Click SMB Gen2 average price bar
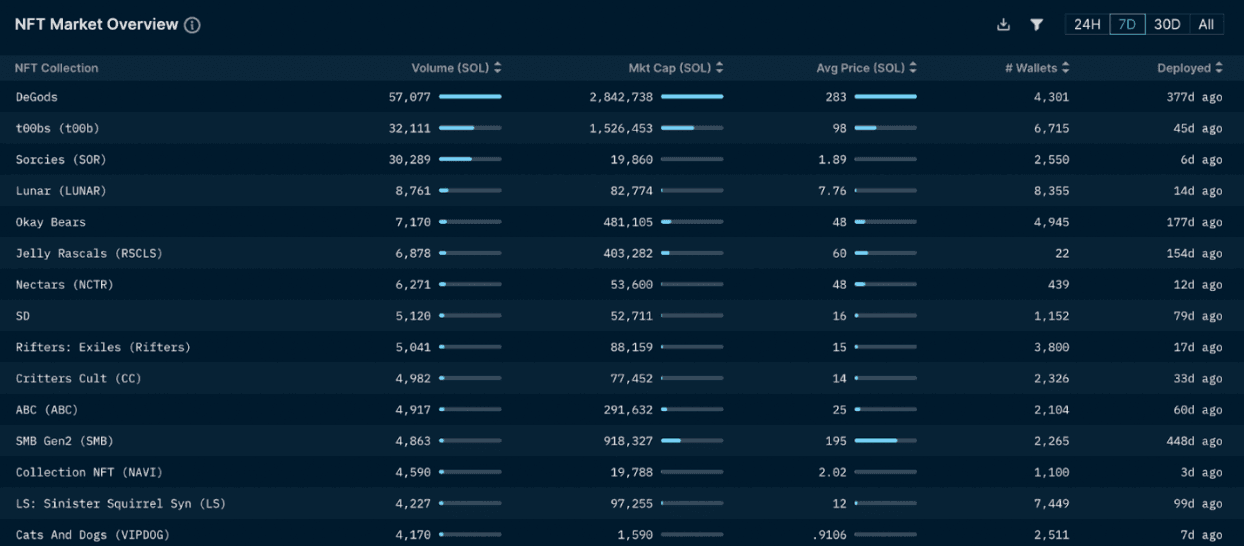The width and height of the screenshot is (1244, 546). pos(885,441)
